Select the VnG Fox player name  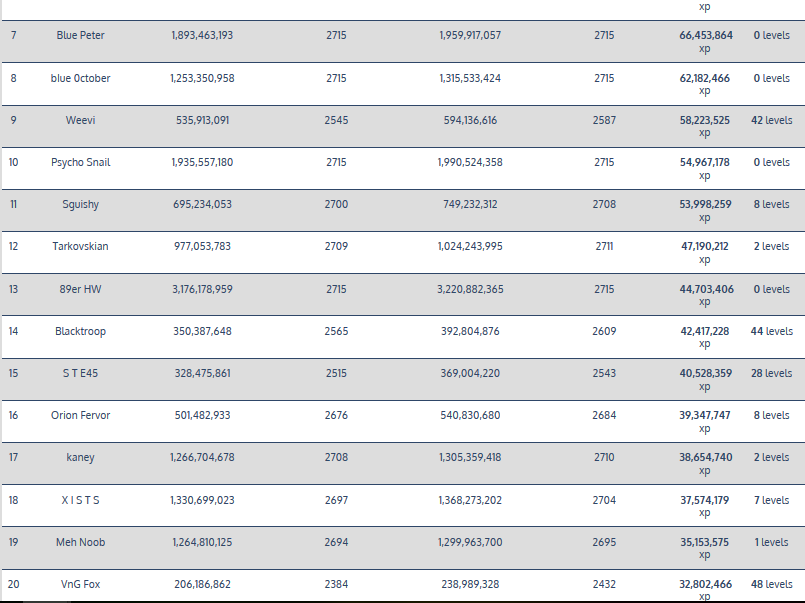(x=80, y=584)
